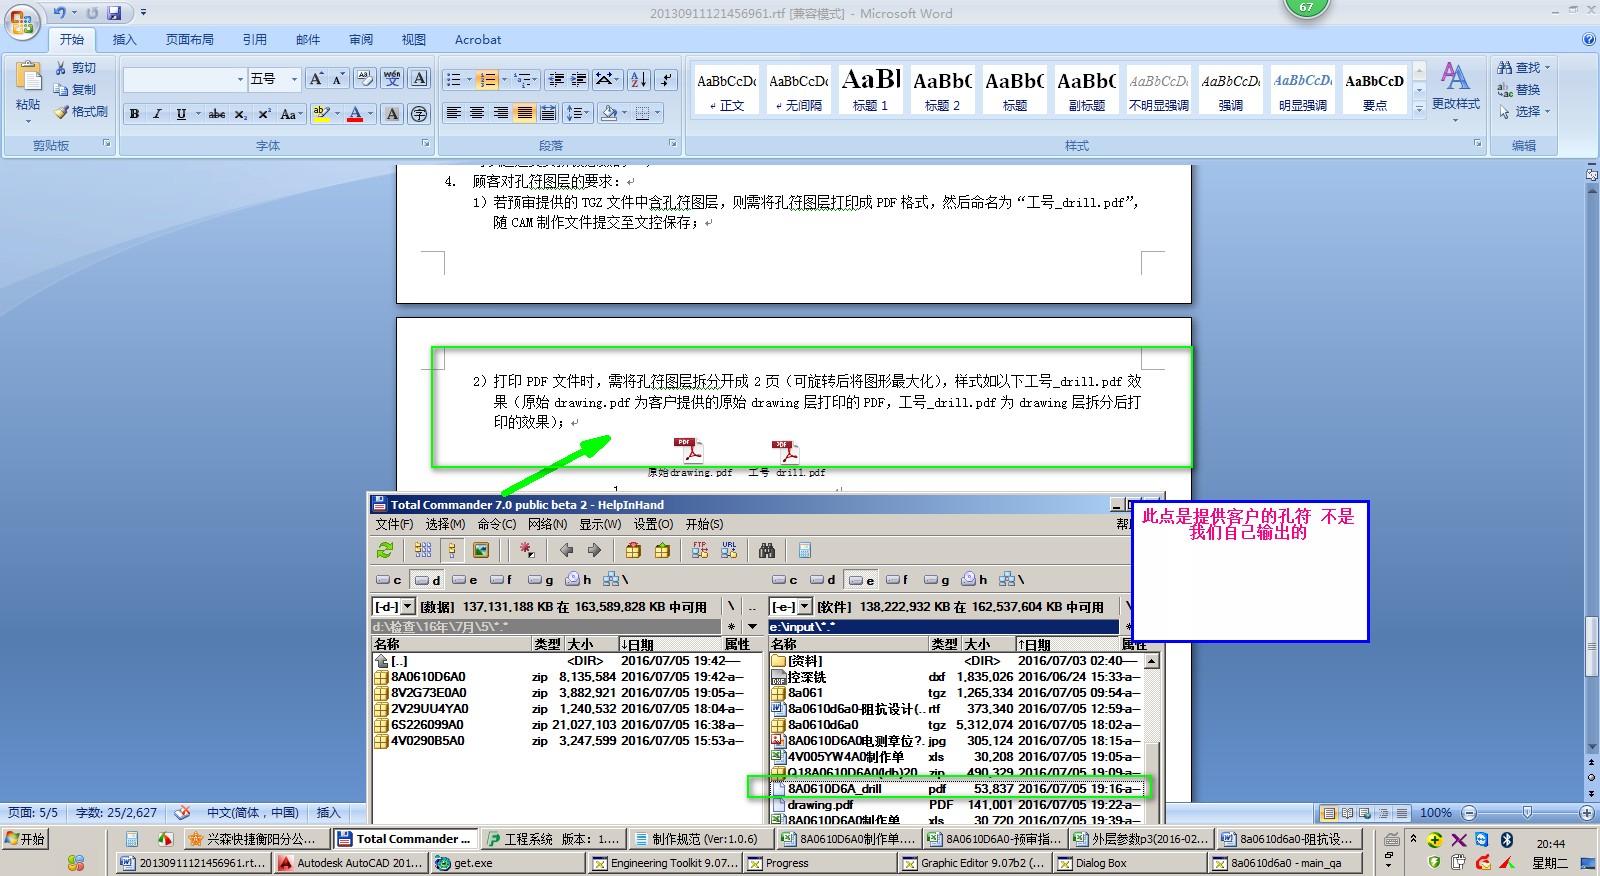Click the Grow Font icon
This screenshot has height=876, width=1600.
tap(316, 79)
